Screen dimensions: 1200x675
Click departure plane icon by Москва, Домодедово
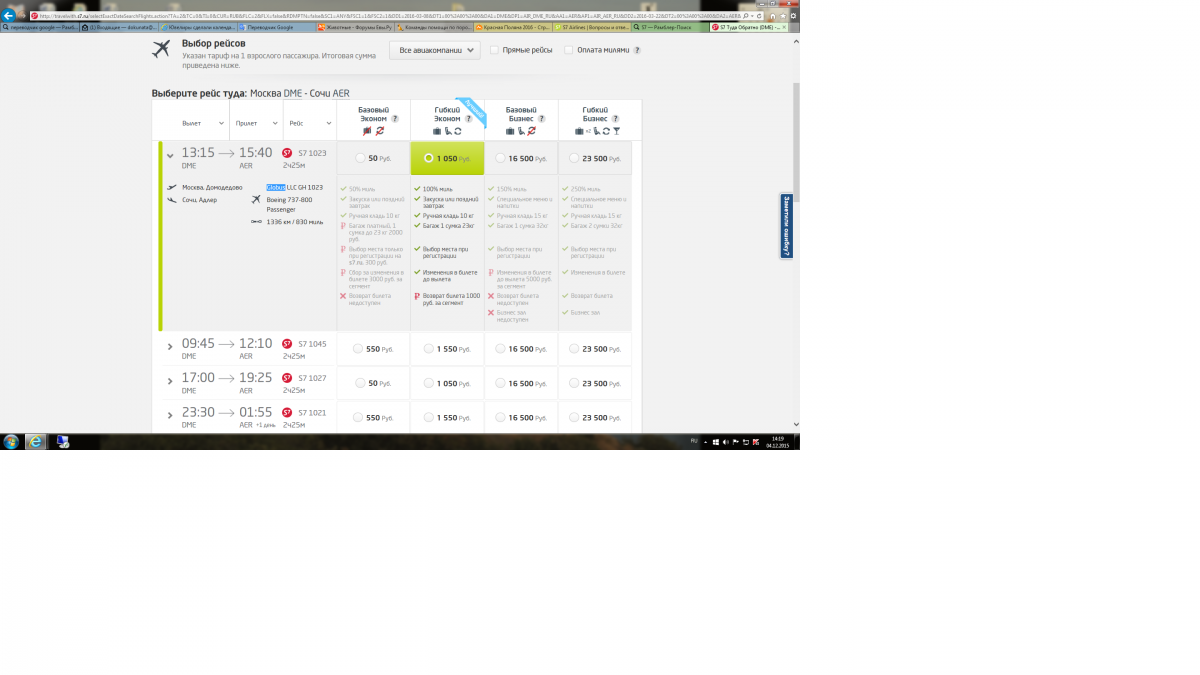[172, 187]
